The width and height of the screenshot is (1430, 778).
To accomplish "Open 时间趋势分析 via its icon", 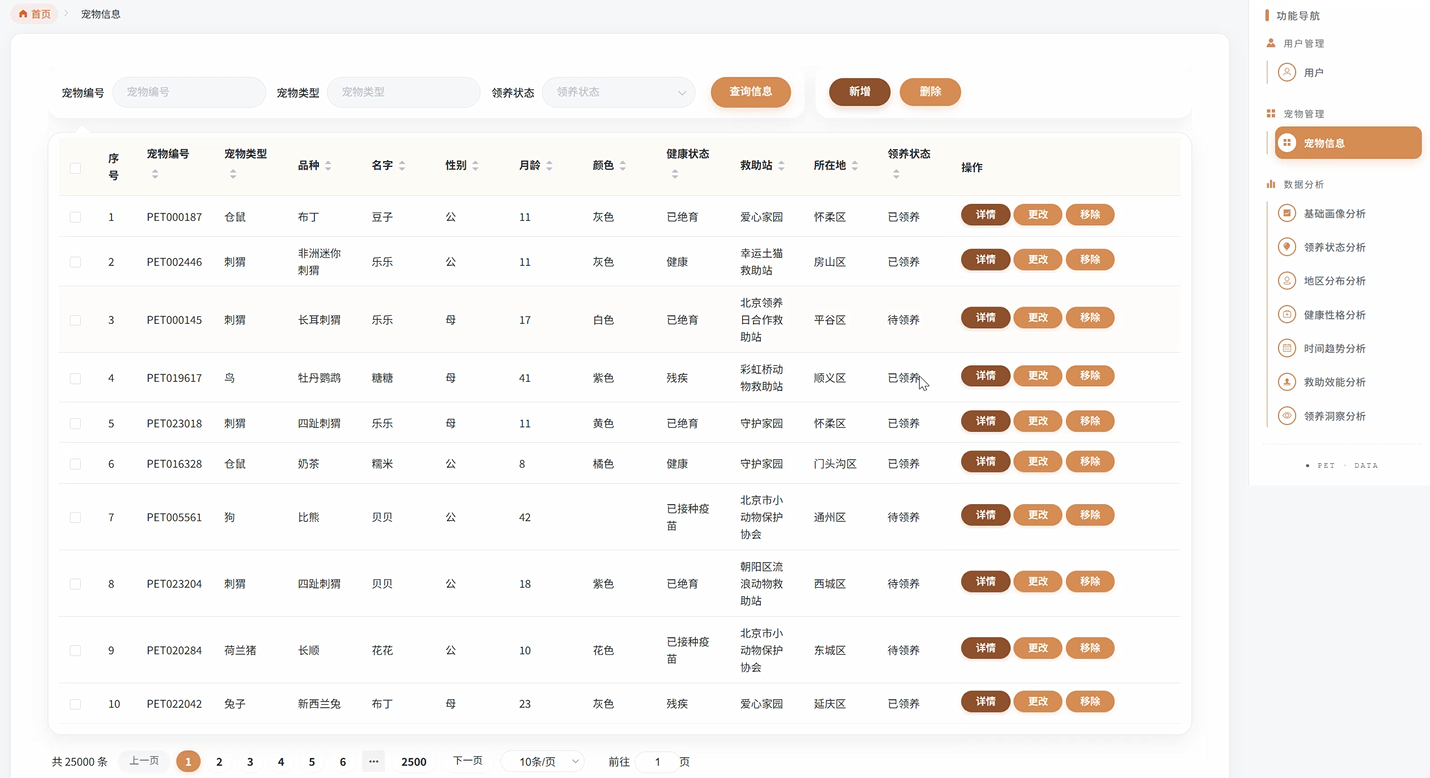I will [1287, 348].
